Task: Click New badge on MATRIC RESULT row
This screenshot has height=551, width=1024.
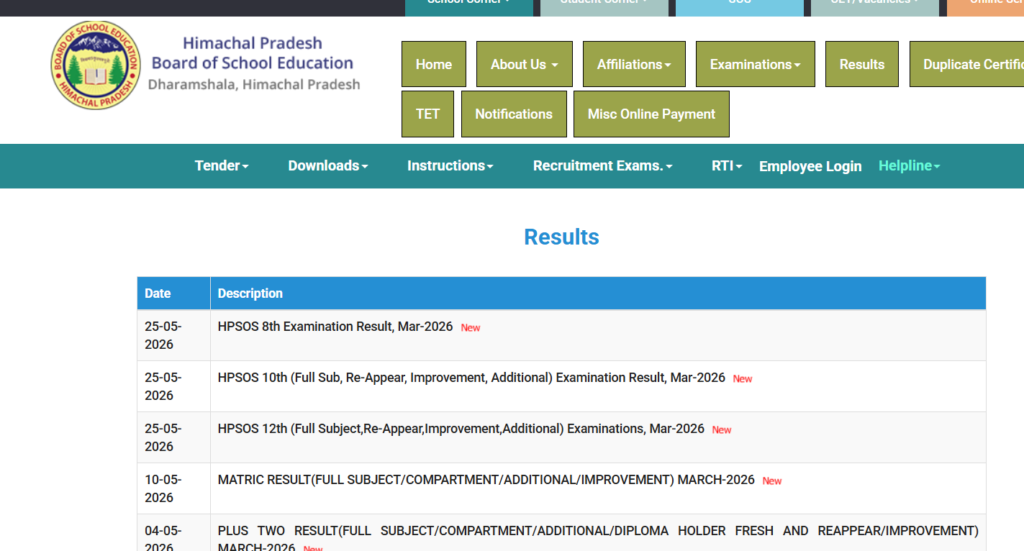Action: click(x=772, y=481)
